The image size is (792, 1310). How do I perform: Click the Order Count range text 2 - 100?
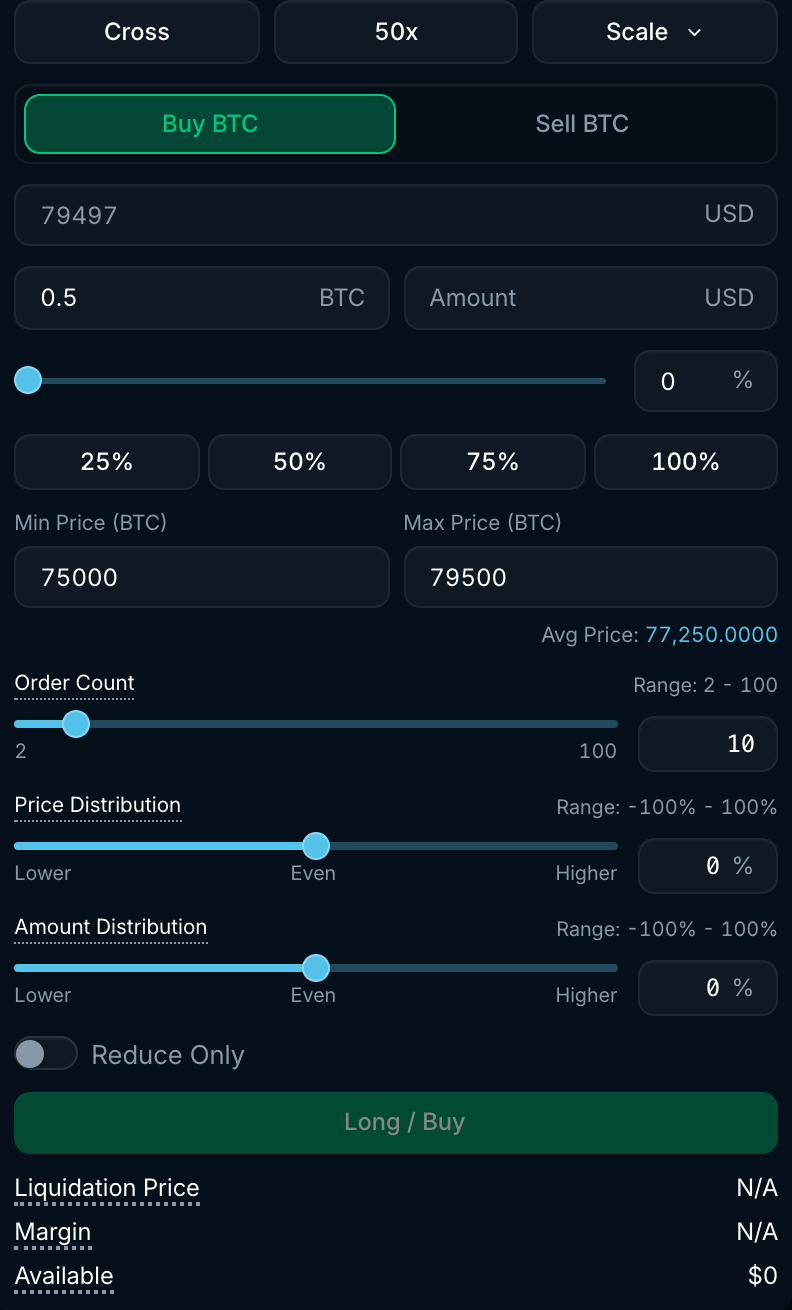click(705, 686)
